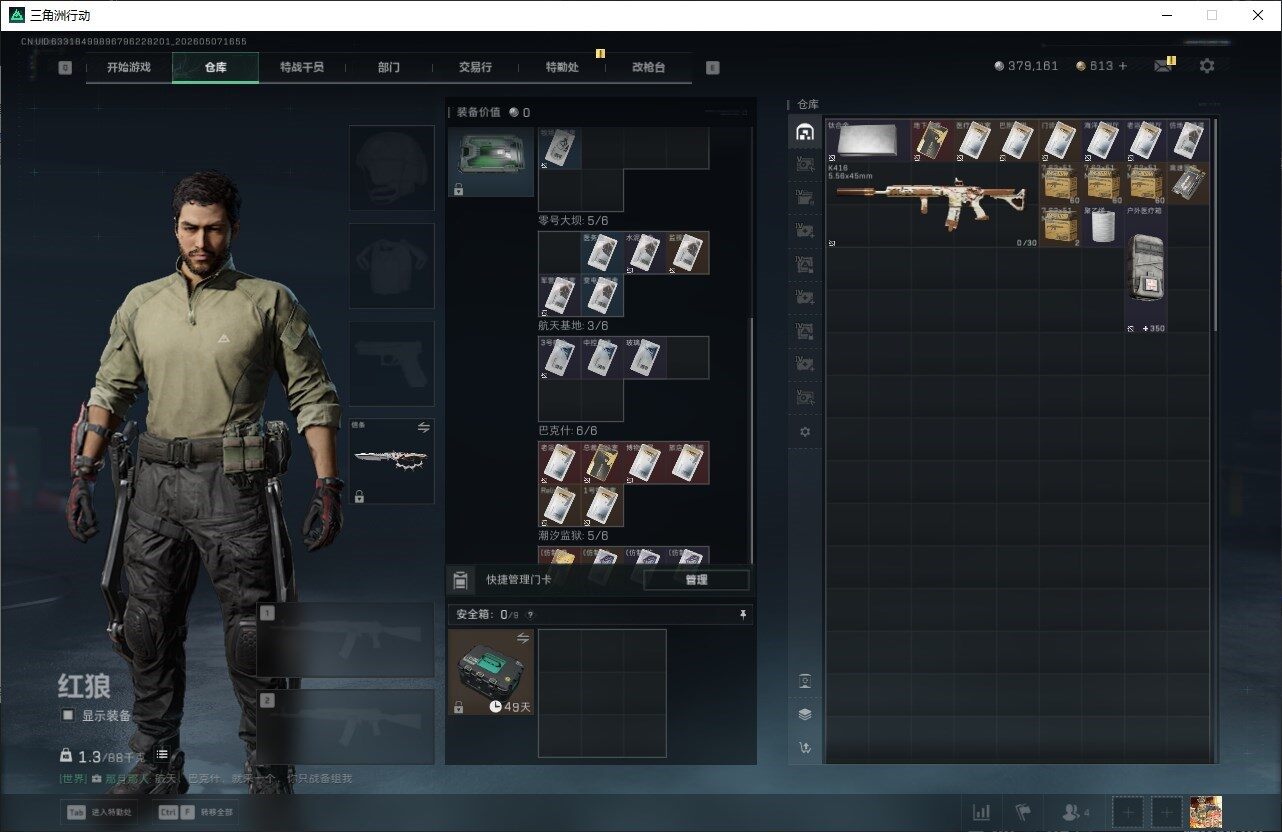The height and width of the screenshot is (832, 1282).
Task: Swap the safe box using arrows icon
Action: (x=522, y=638)
